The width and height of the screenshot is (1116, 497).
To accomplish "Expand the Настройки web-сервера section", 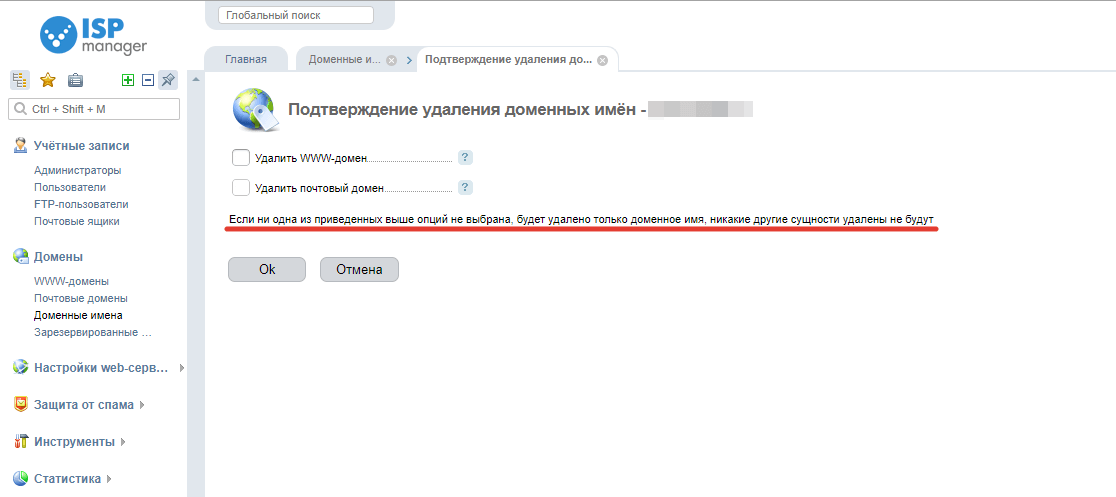I will tap(100, 367).
